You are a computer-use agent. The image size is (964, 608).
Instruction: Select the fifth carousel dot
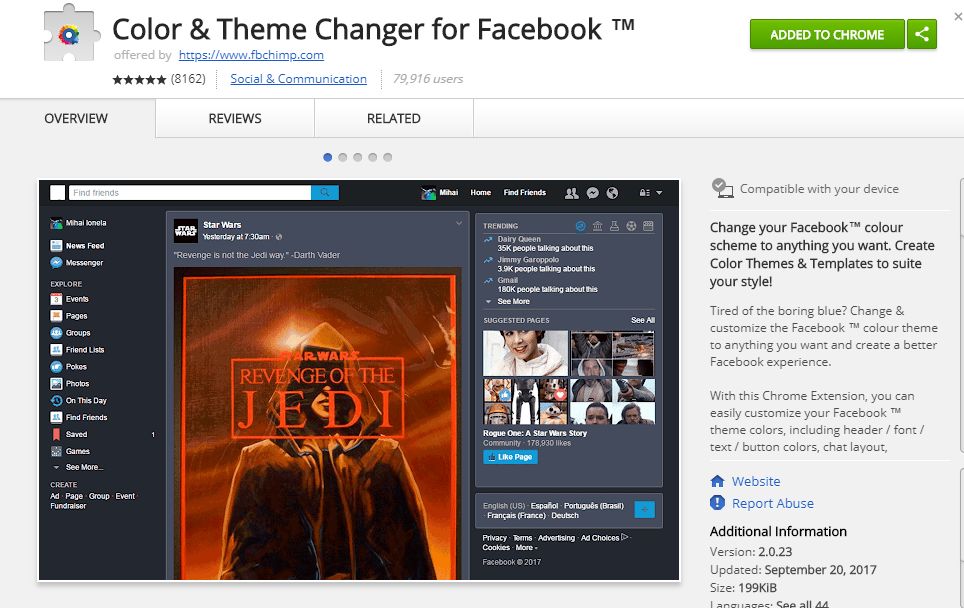coord(387,157)
